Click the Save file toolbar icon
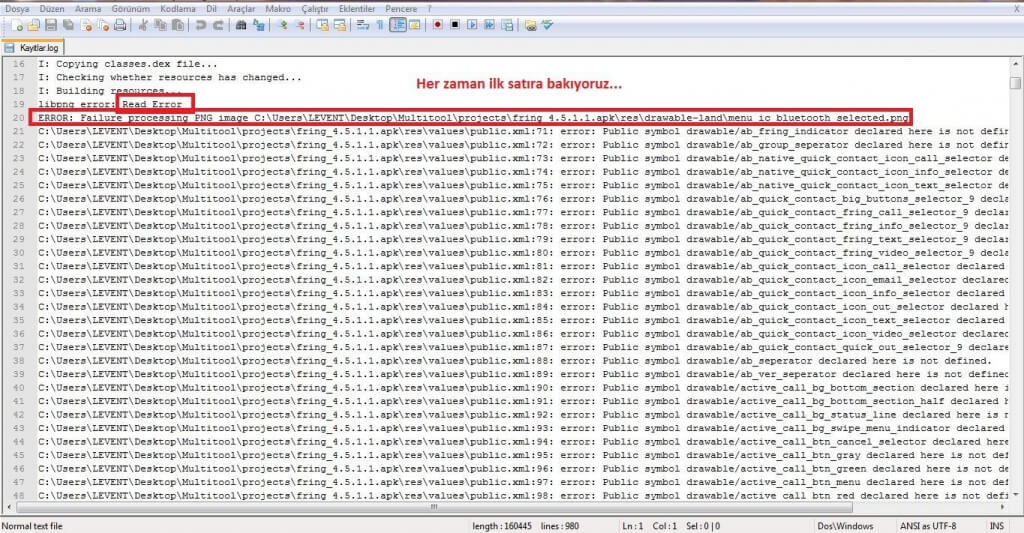The height and width of the screenshot is (533, 1024). [x=50, y=25]
